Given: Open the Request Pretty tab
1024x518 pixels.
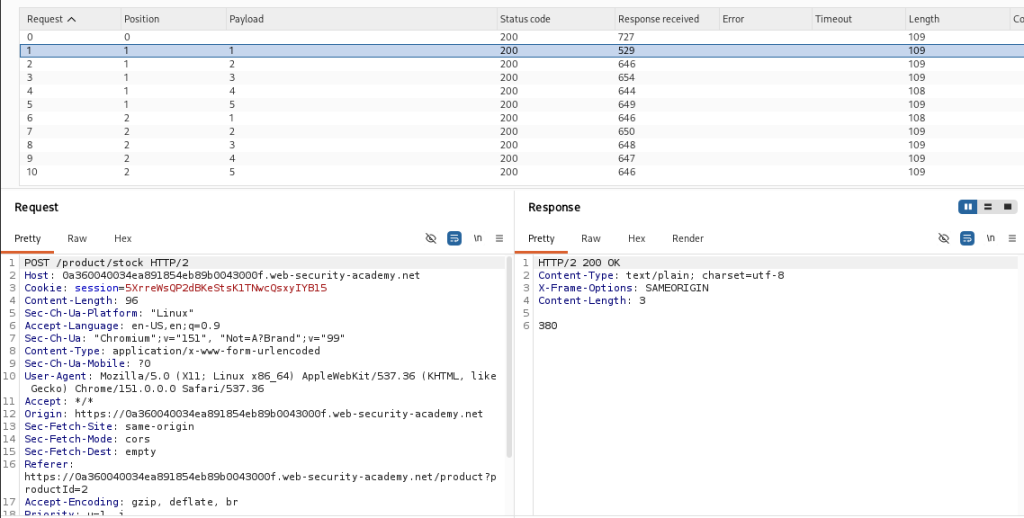Looking at the screenshot, I should (x=27, y=238).
